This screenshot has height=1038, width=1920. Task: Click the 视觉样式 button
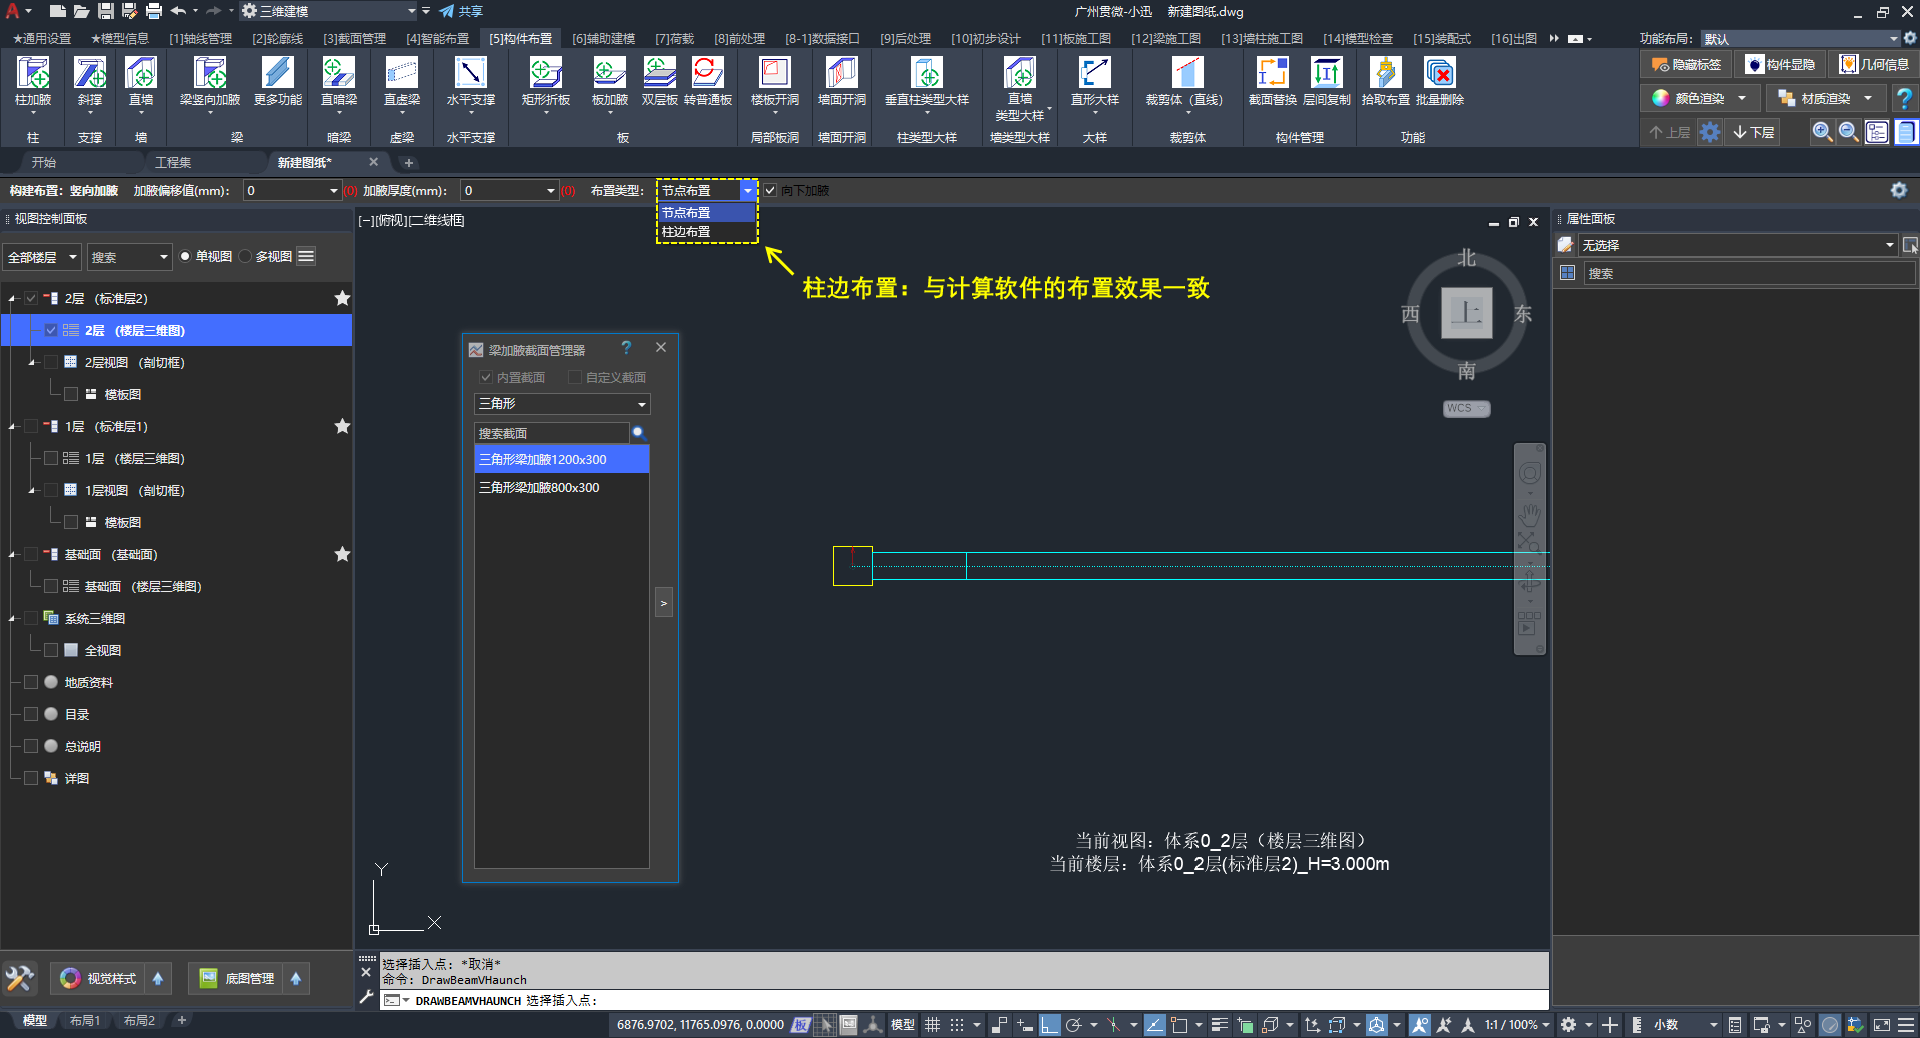pos(99,979)
